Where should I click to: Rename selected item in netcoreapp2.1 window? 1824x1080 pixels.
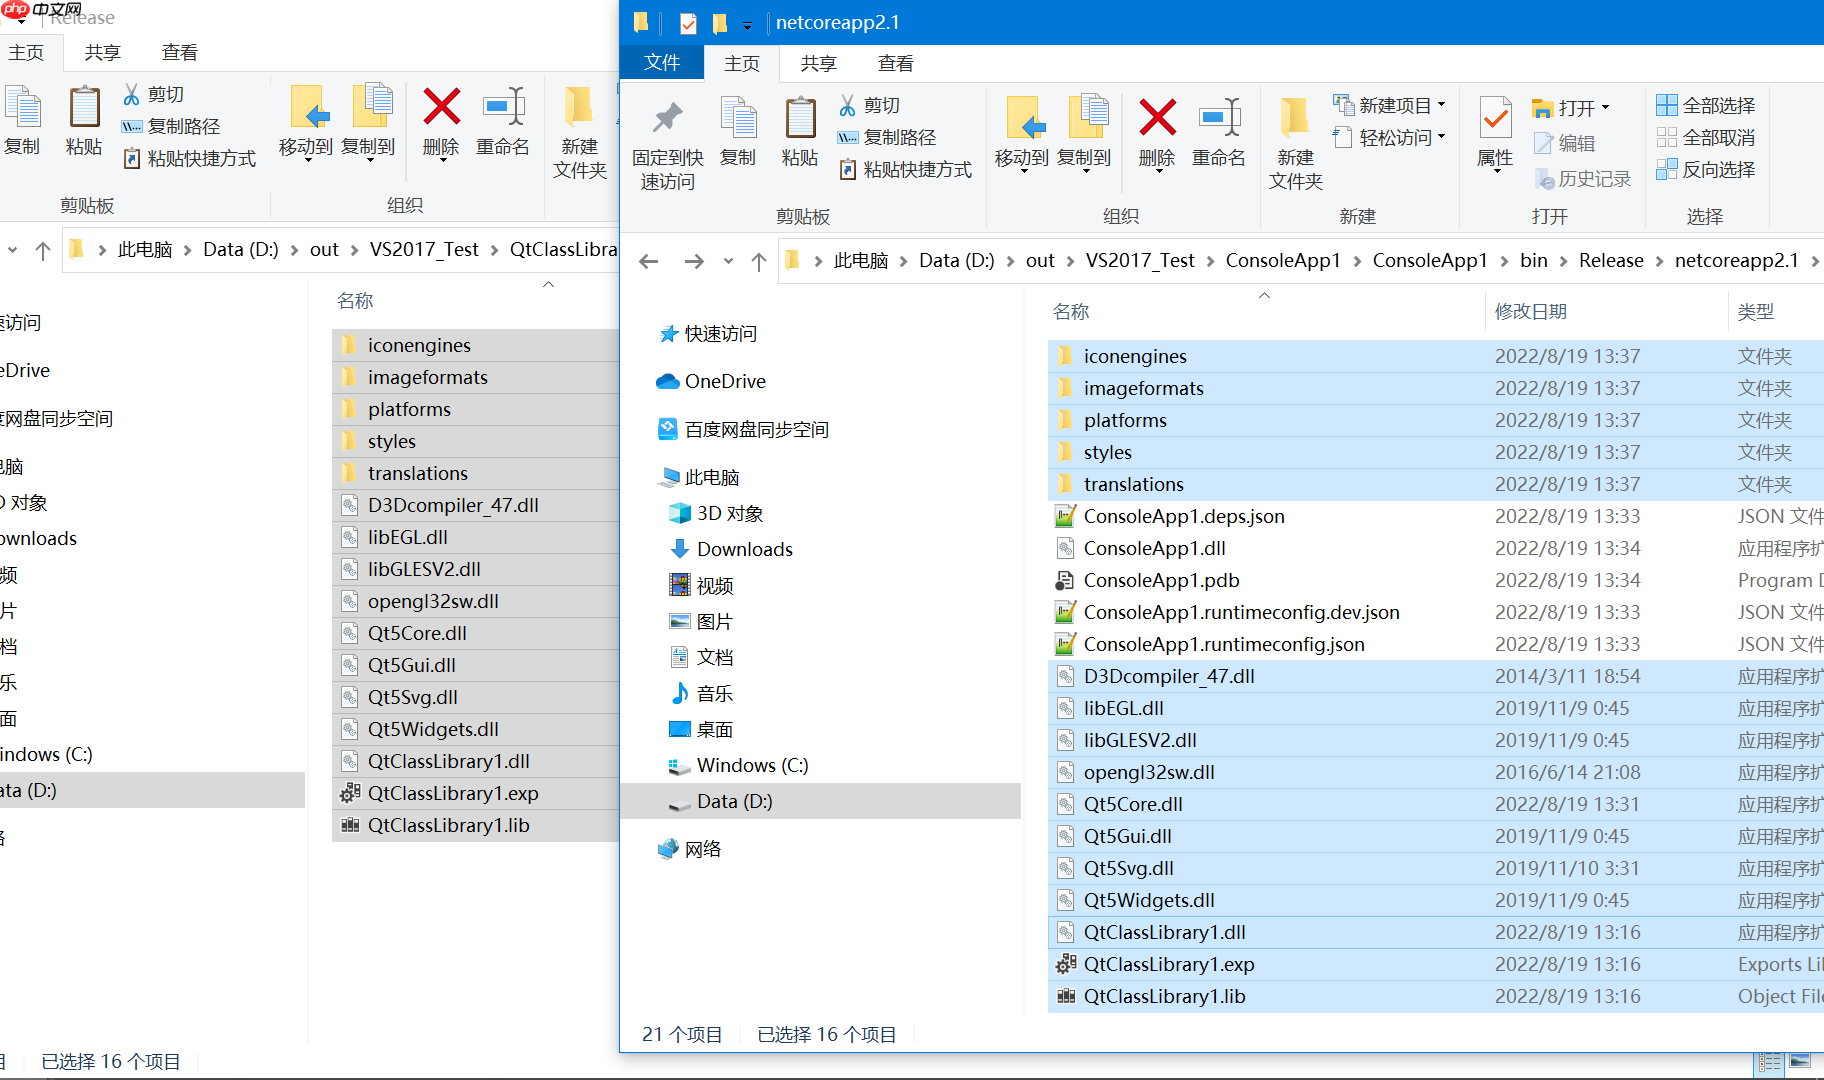point(1219,131)
